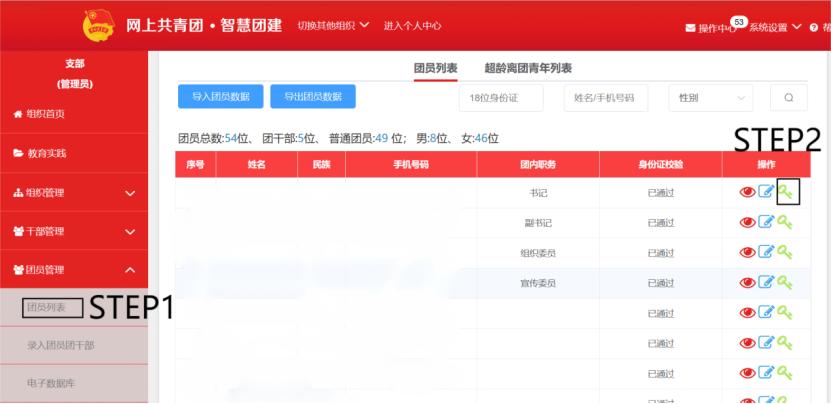The image size is (831, 404).
Task: Click the key icon for 组织委员
Action: (x=785, y=252)
